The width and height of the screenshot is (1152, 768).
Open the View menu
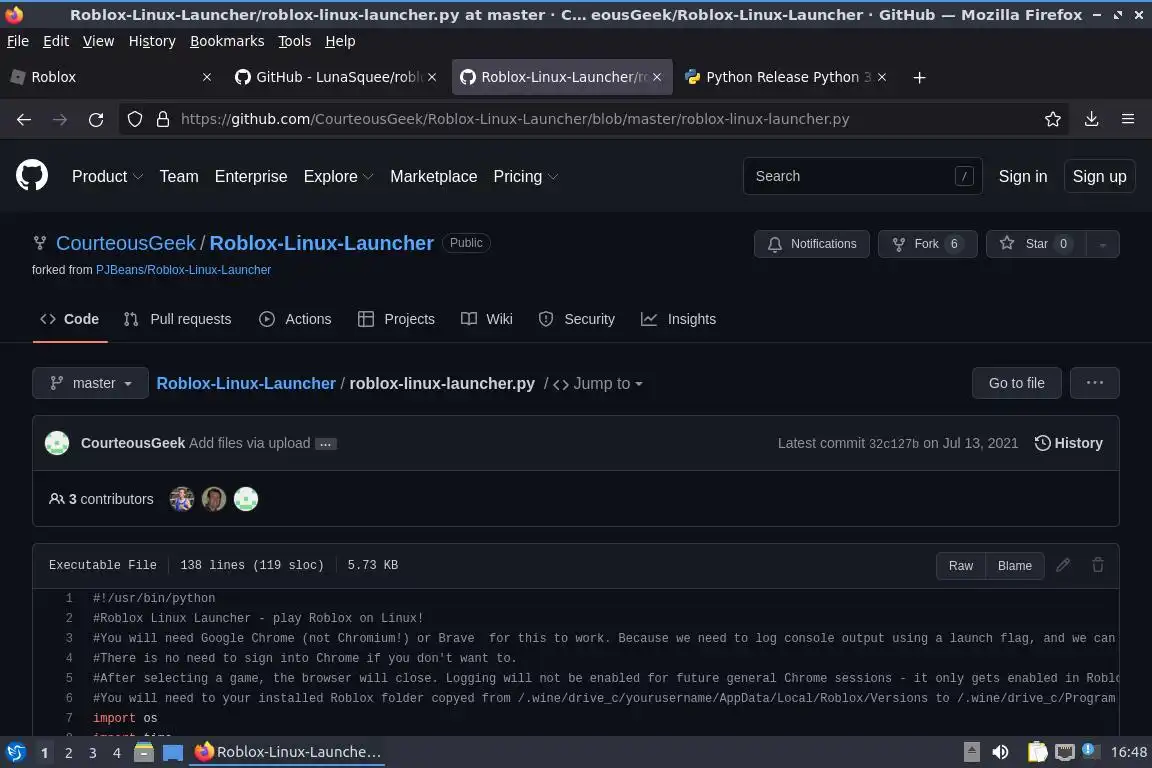click(98, 41)
